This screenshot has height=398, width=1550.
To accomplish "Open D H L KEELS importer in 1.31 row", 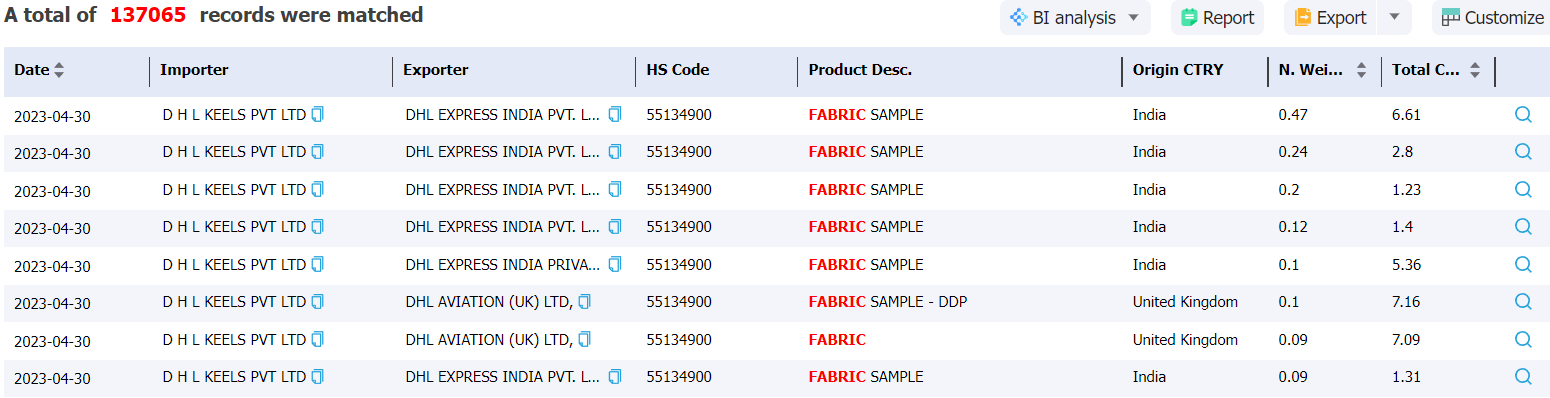I will pyautogui.click(x=234, y=377).
